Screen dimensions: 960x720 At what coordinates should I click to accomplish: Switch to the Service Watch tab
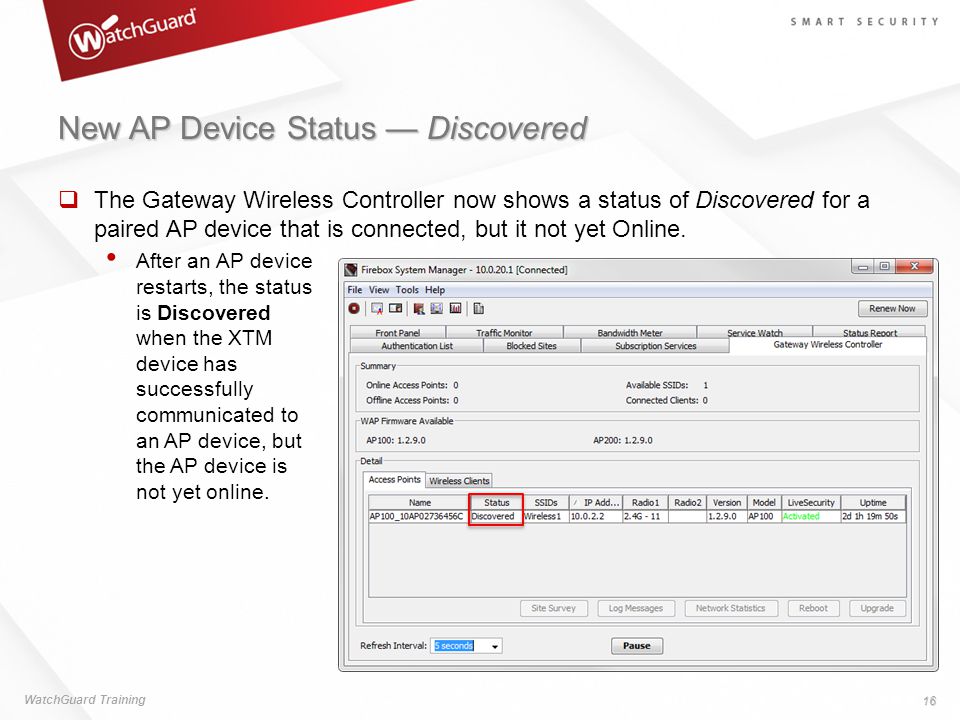click(755, 332)
